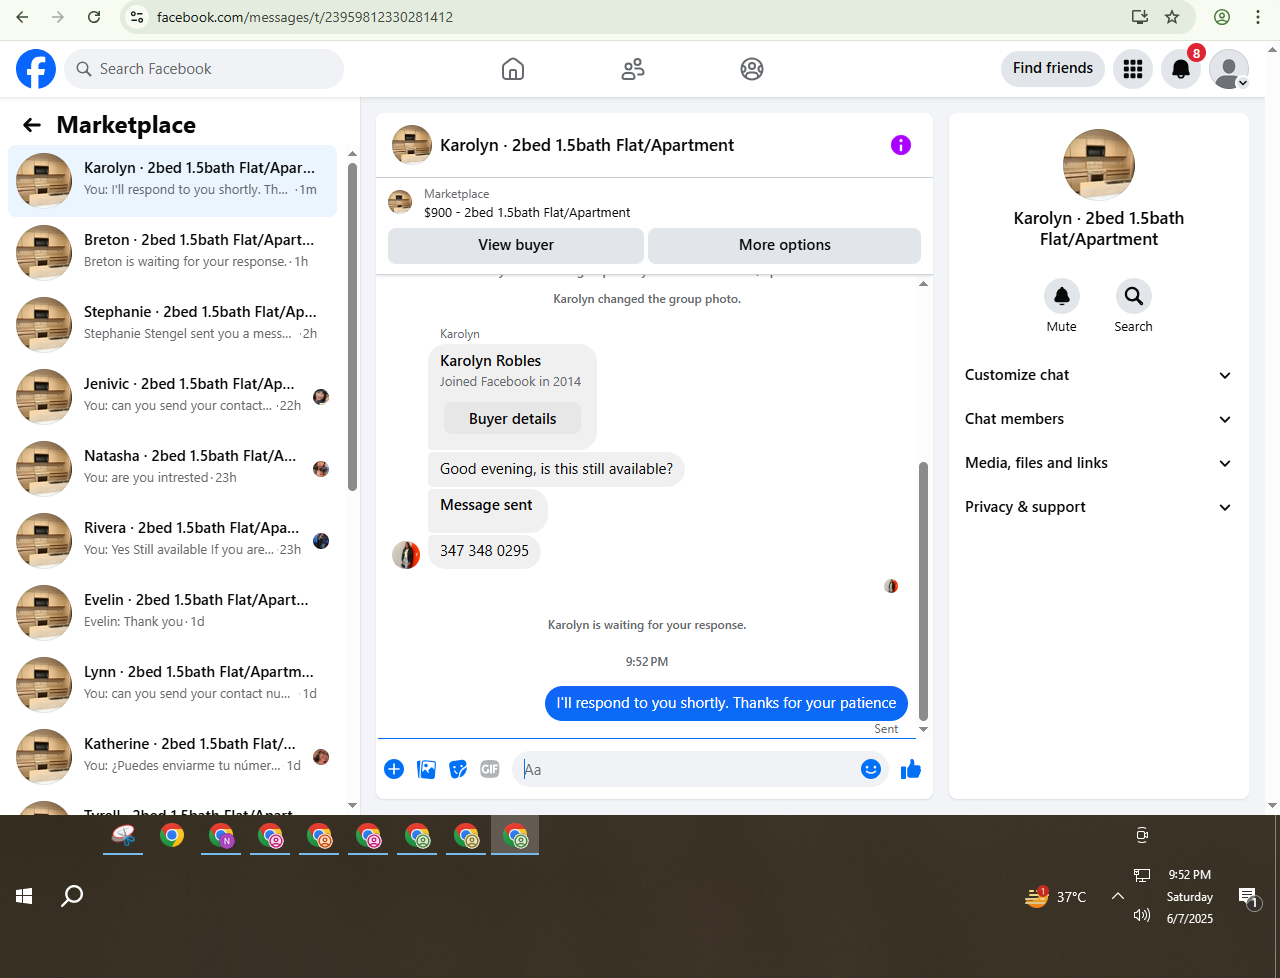
Task: Click the large listing photo in right panel
Action: (x=1099, y=165)
